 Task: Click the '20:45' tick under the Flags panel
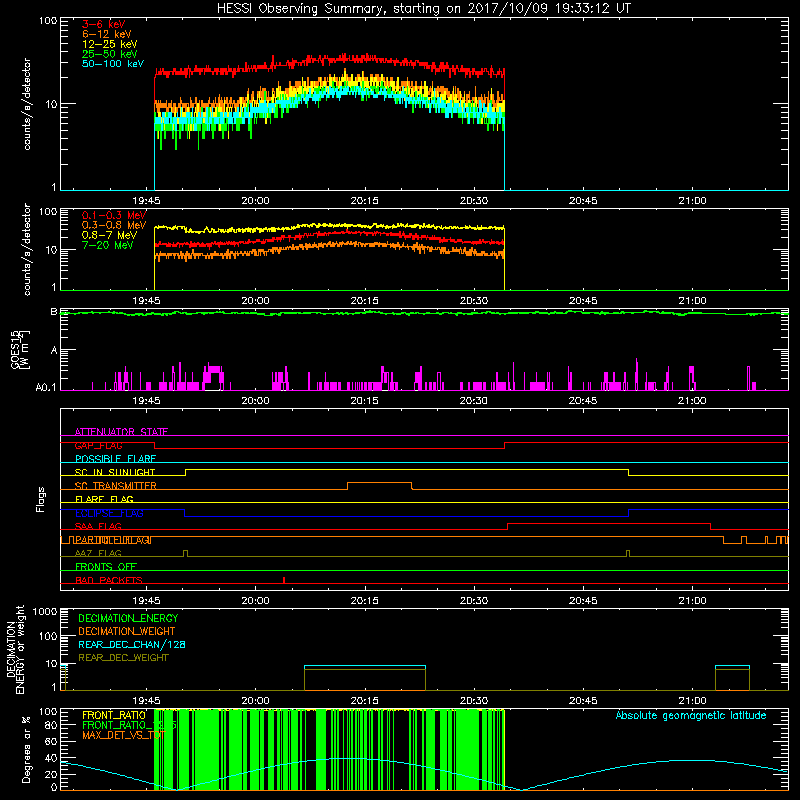(583, 601)
